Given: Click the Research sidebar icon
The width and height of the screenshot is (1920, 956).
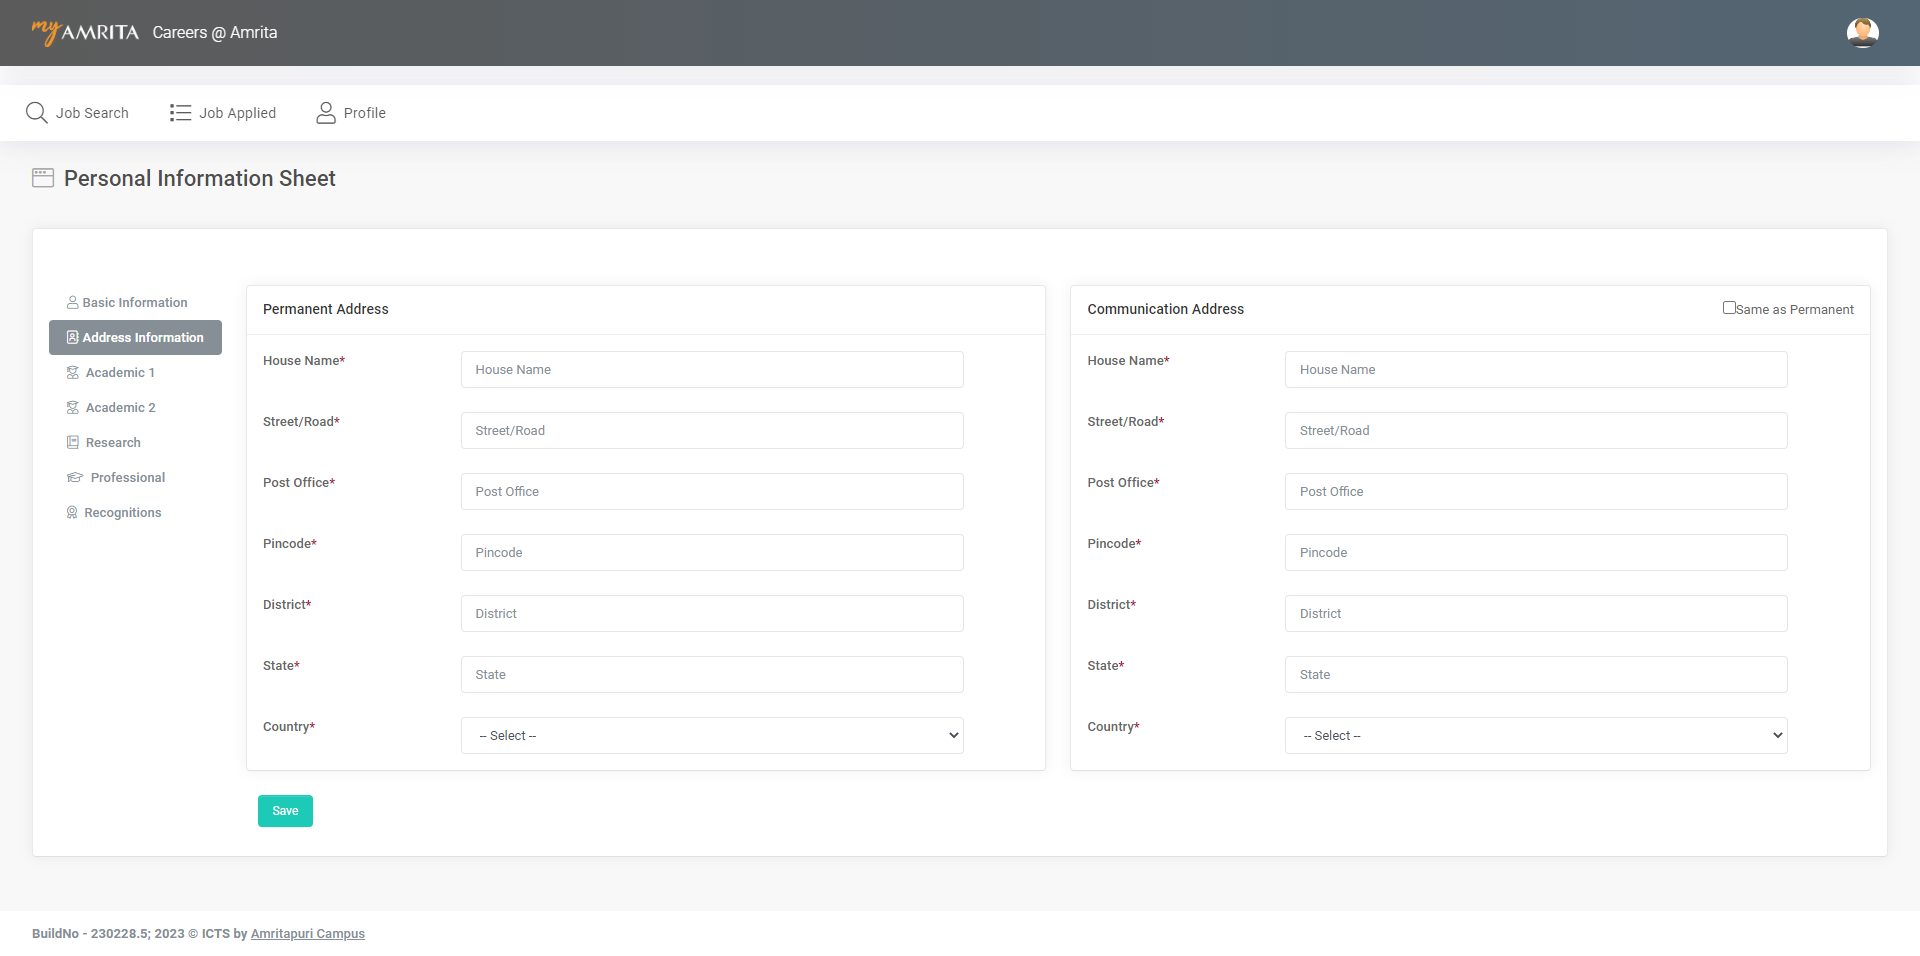Looking at the screenshot, I should 73,443.
